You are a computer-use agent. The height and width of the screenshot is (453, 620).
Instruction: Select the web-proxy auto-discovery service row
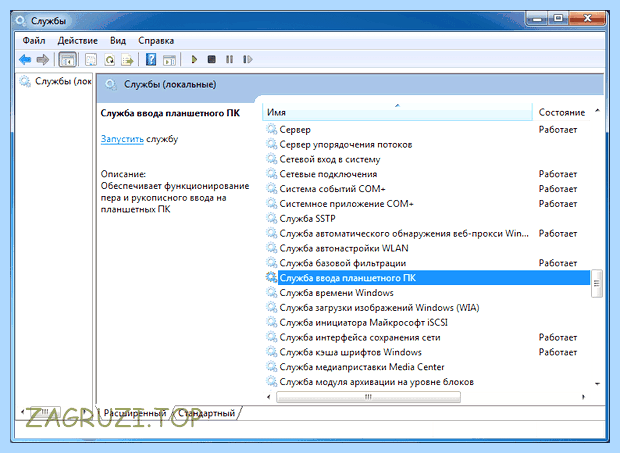[x=427, y=234]
